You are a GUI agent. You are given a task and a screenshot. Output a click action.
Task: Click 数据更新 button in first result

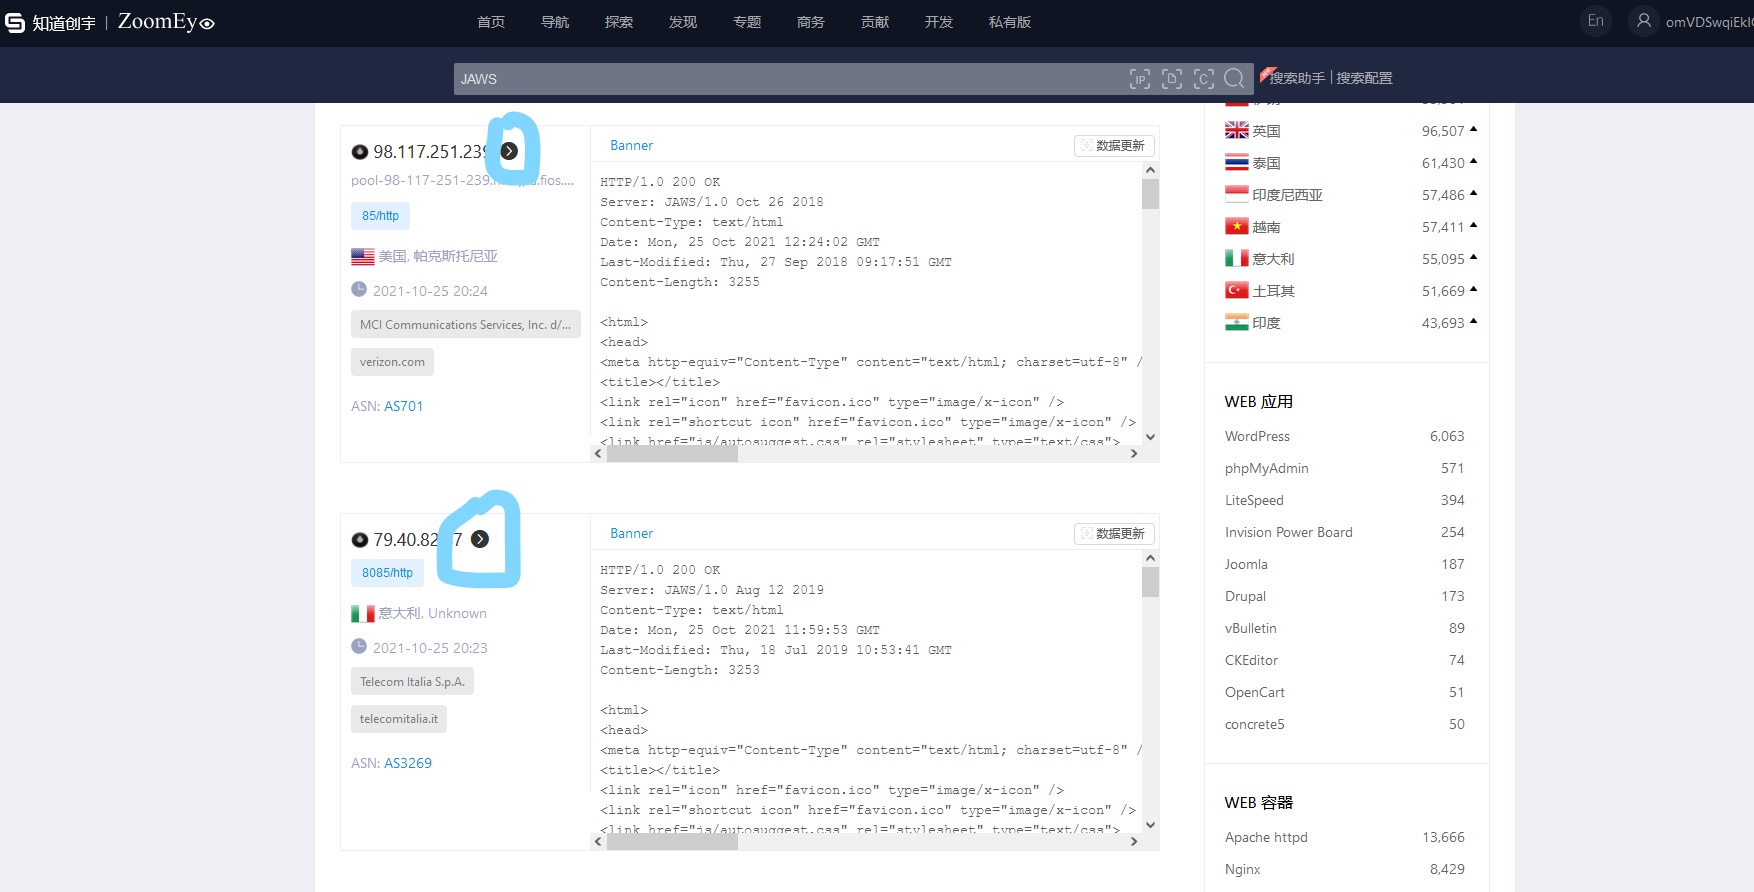(1114, 146)
